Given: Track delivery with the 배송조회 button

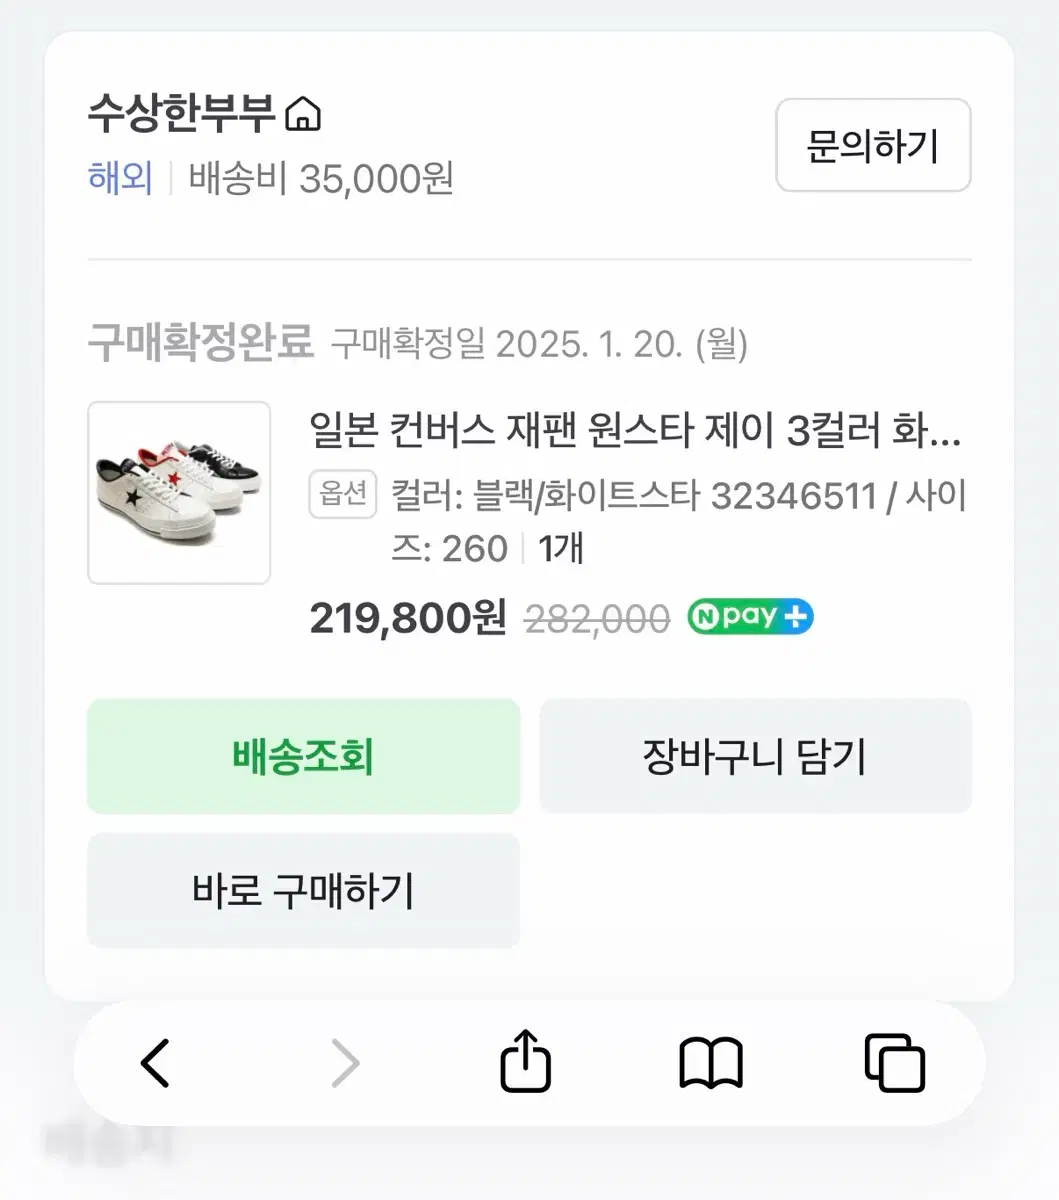Looking at the screenshot, I should [303, 756].
